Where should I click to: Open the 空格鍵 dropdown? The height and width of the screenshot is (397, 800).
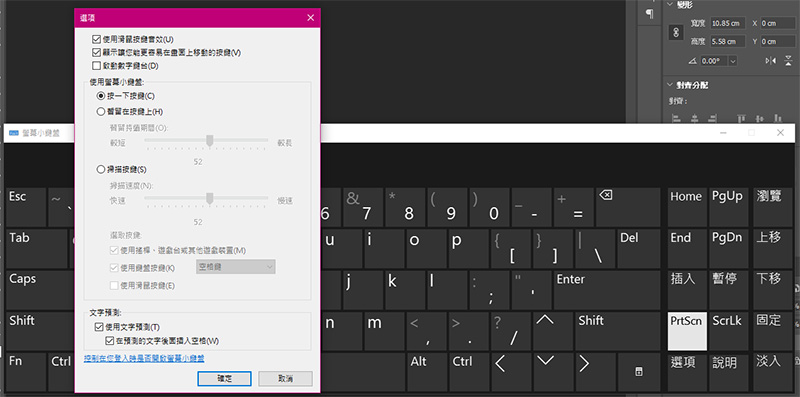click(x=236, y=266)
